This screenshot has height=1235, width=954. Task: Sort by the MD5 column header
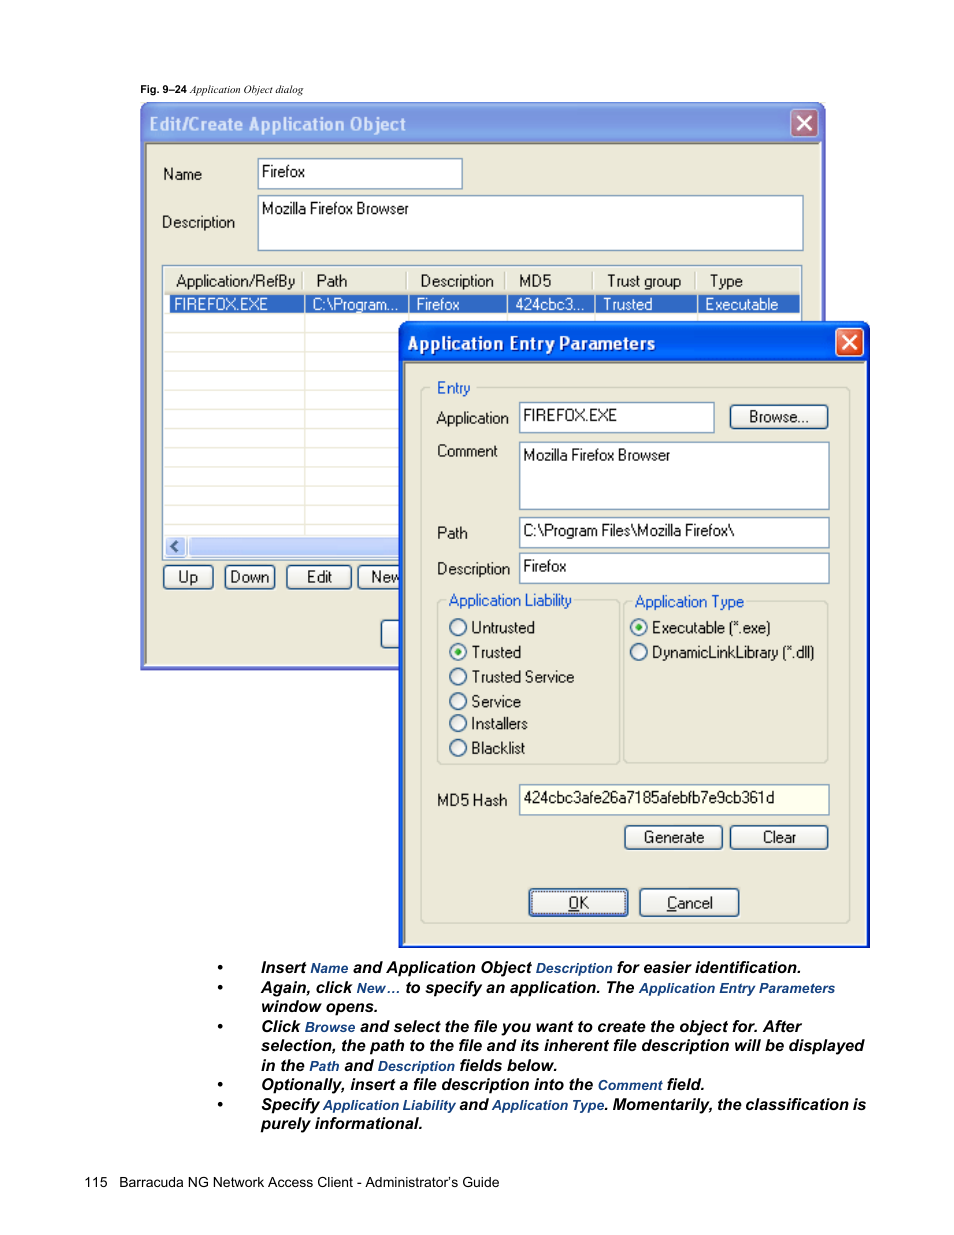tap(551, 281)
